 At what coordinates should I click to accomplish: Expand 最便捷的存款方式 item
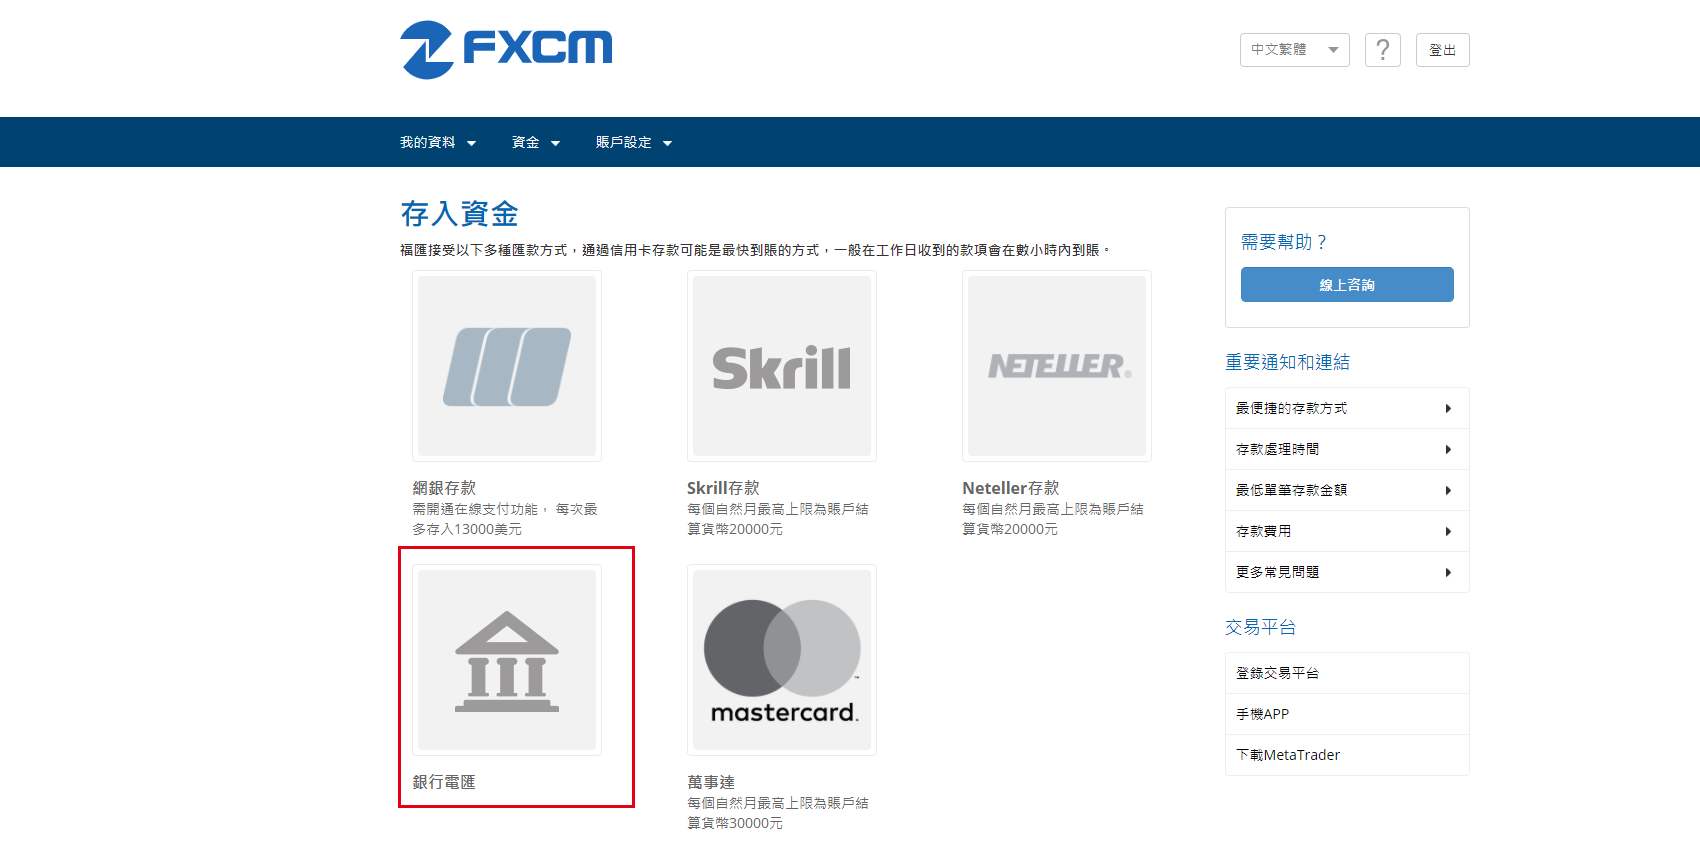[x=1347, y=408]
